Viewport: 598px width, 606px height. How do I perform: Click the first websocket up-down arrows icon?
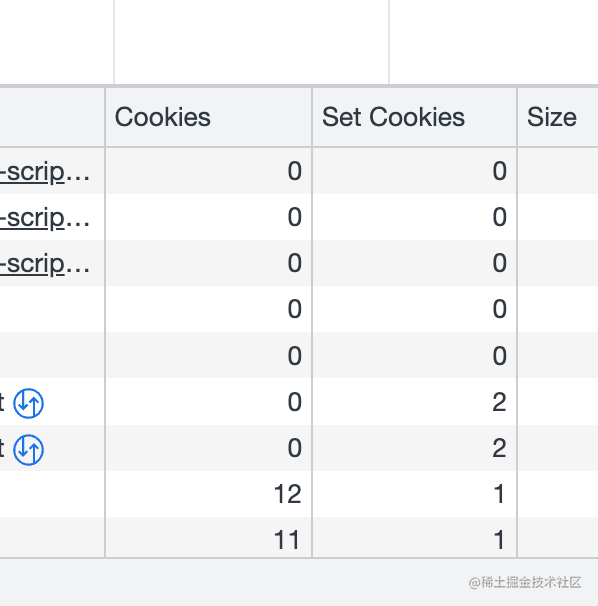(29, 403)
